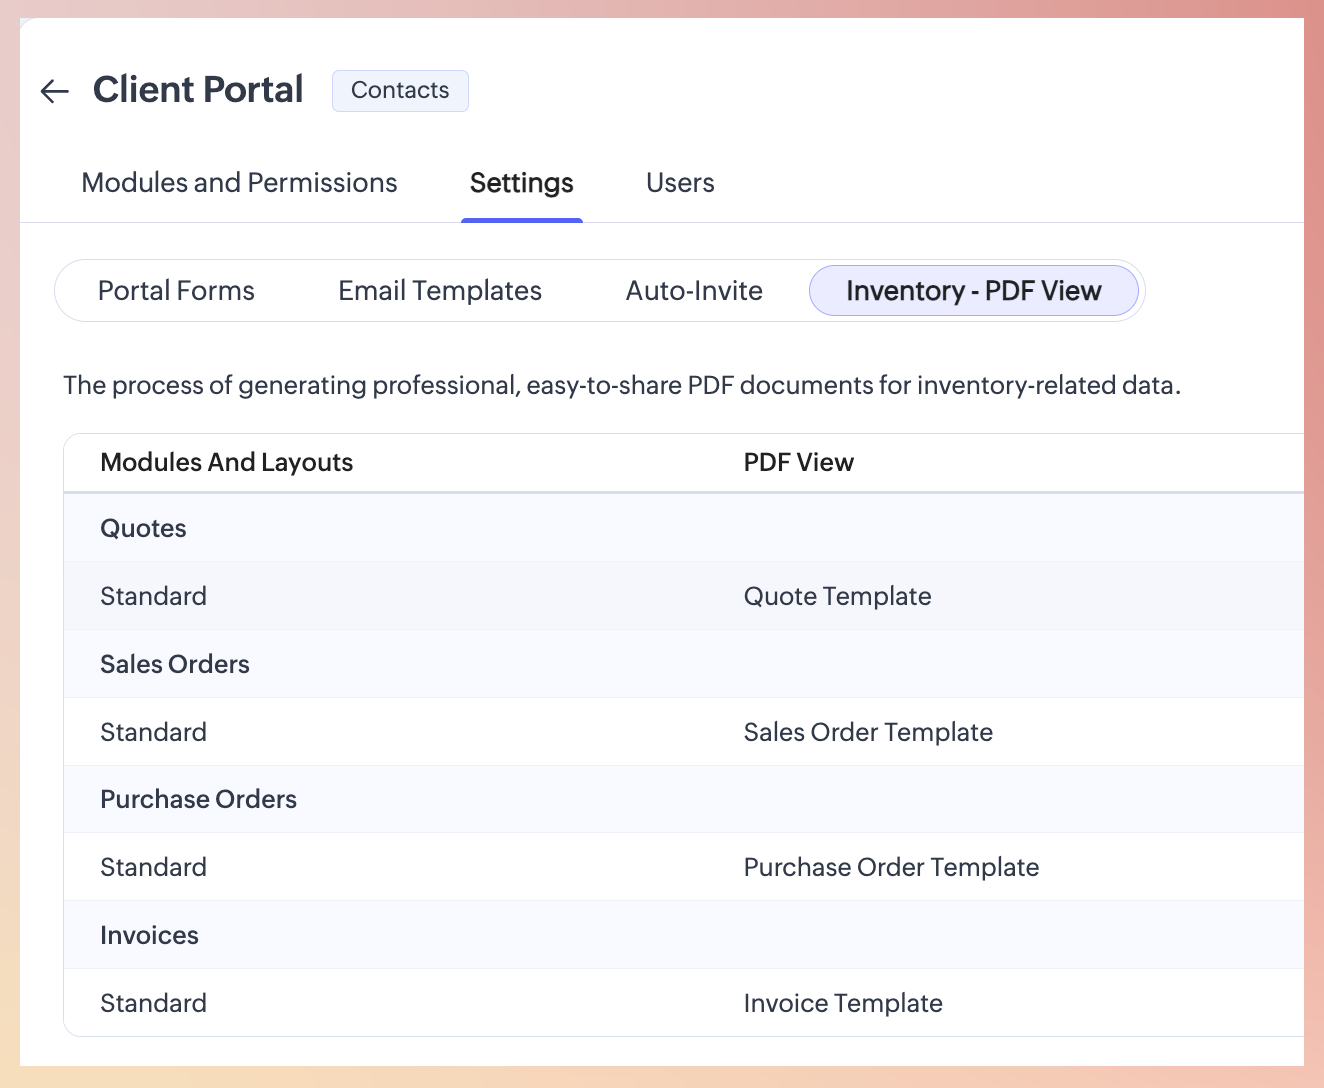Select Purchase Order Template entry

pyautogui.click(x=891, y=867)
